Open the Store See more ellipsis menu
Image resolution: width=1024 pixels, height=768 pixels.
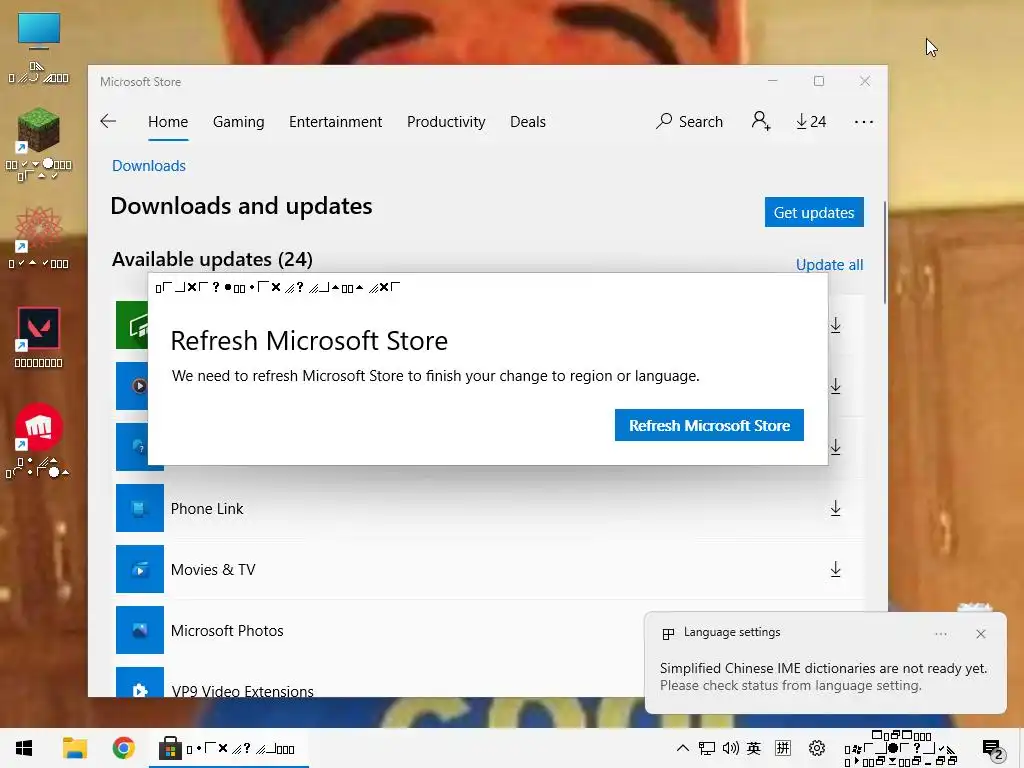[x=863, y=121]
